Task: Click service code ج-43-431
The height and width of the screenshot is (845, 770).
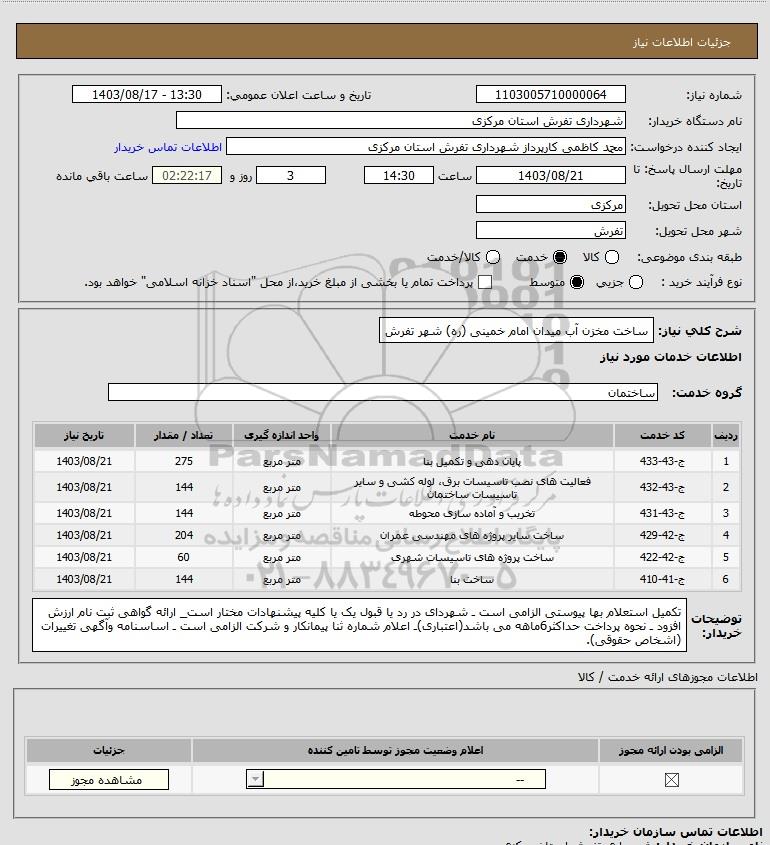Action: pos(662,513)
